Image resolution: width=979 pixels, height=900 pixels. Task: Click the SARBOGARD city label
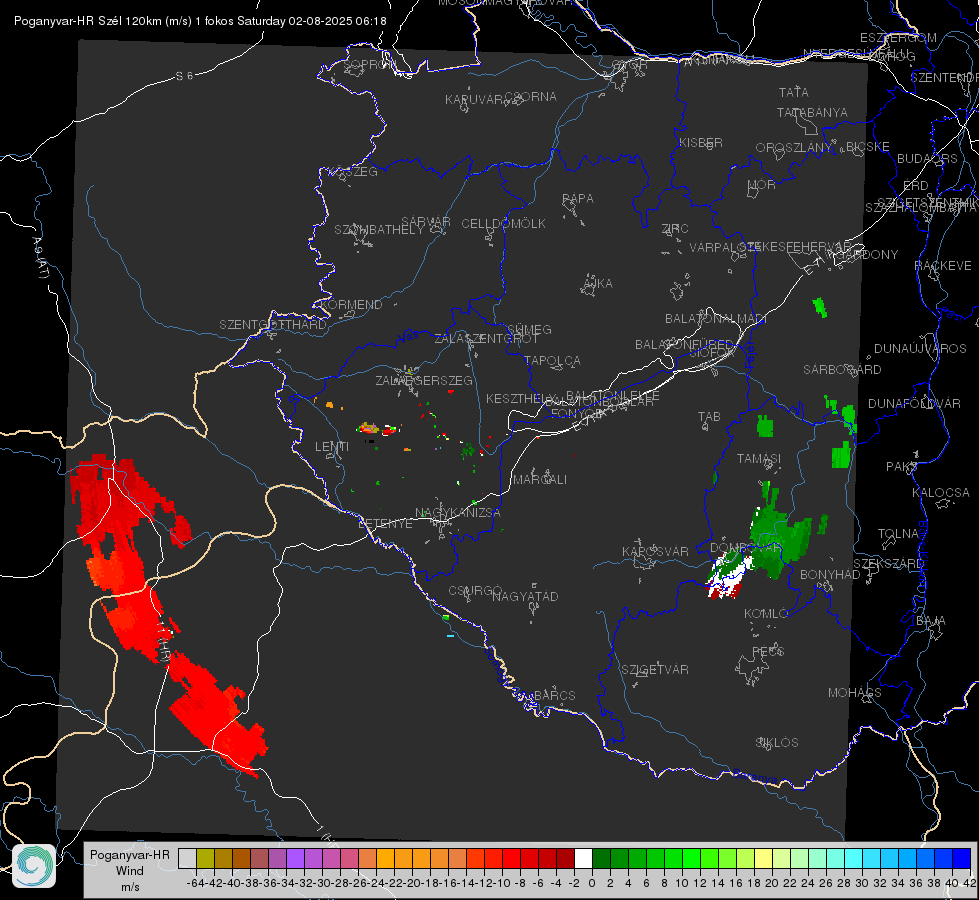[x=842, y=370]
